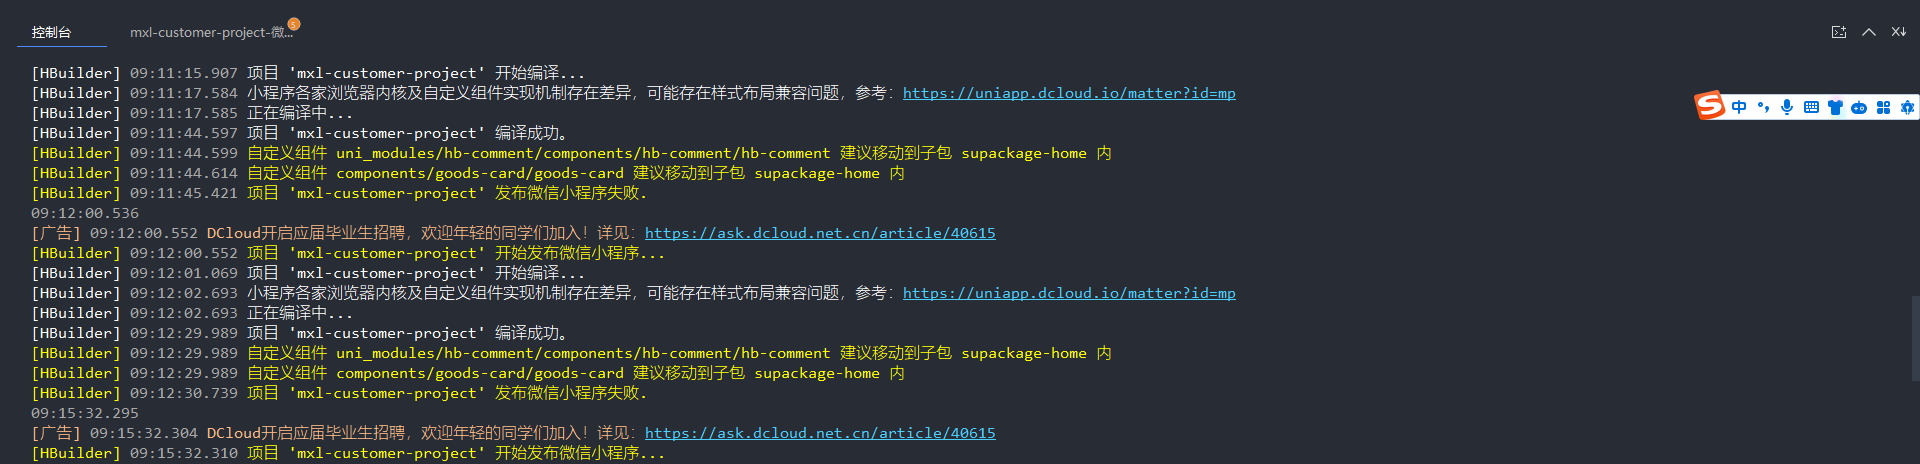Image resolution: width=1920 pixels, height=464 pixels.
Task: Open the first uniapp.dcloud.io/matter link
Action: click(x=1069, y=93)
